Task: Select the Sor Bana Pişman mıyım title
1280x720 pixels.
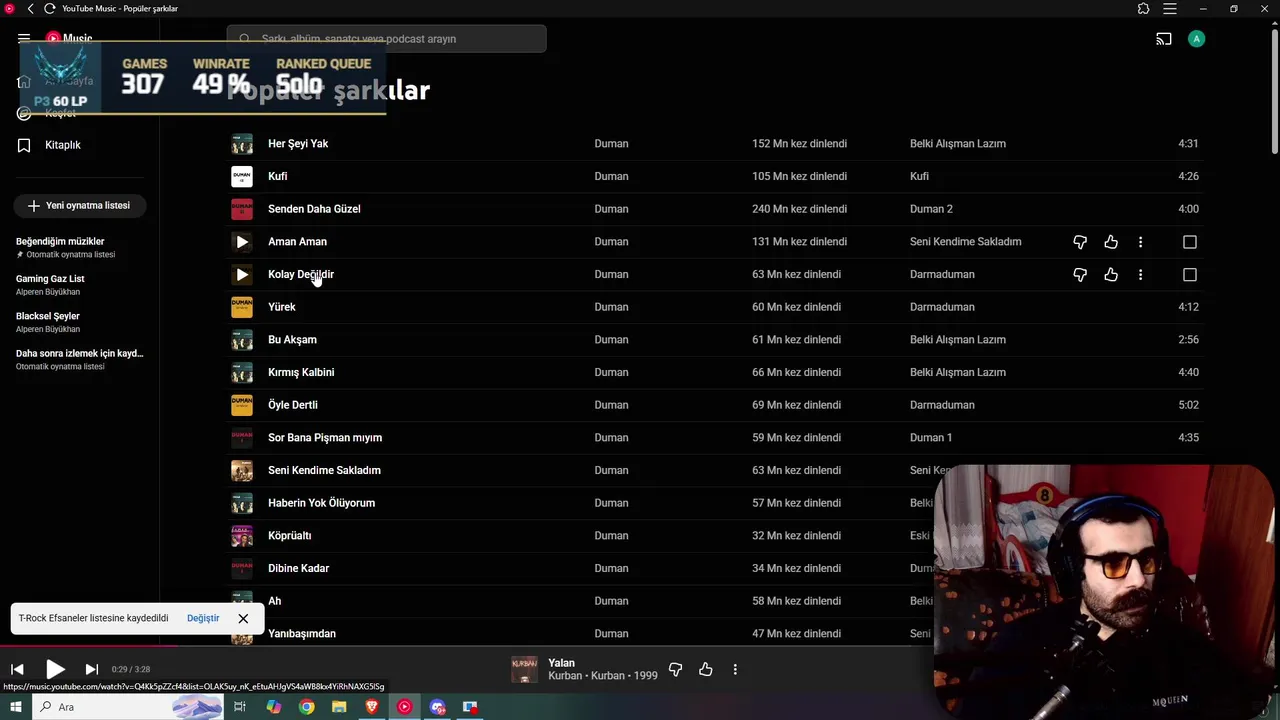Action: coord(325,438)
